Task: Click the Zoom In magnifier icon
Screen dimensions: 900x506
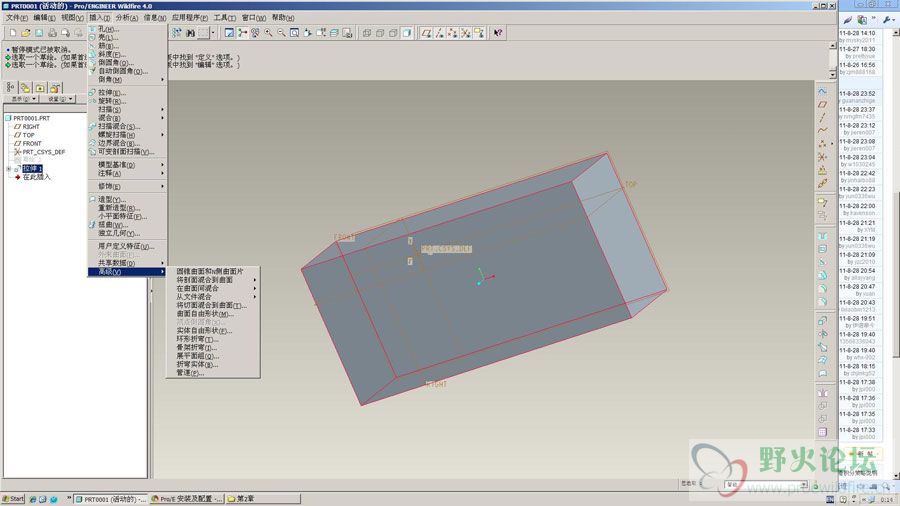Action: [268, 33]
